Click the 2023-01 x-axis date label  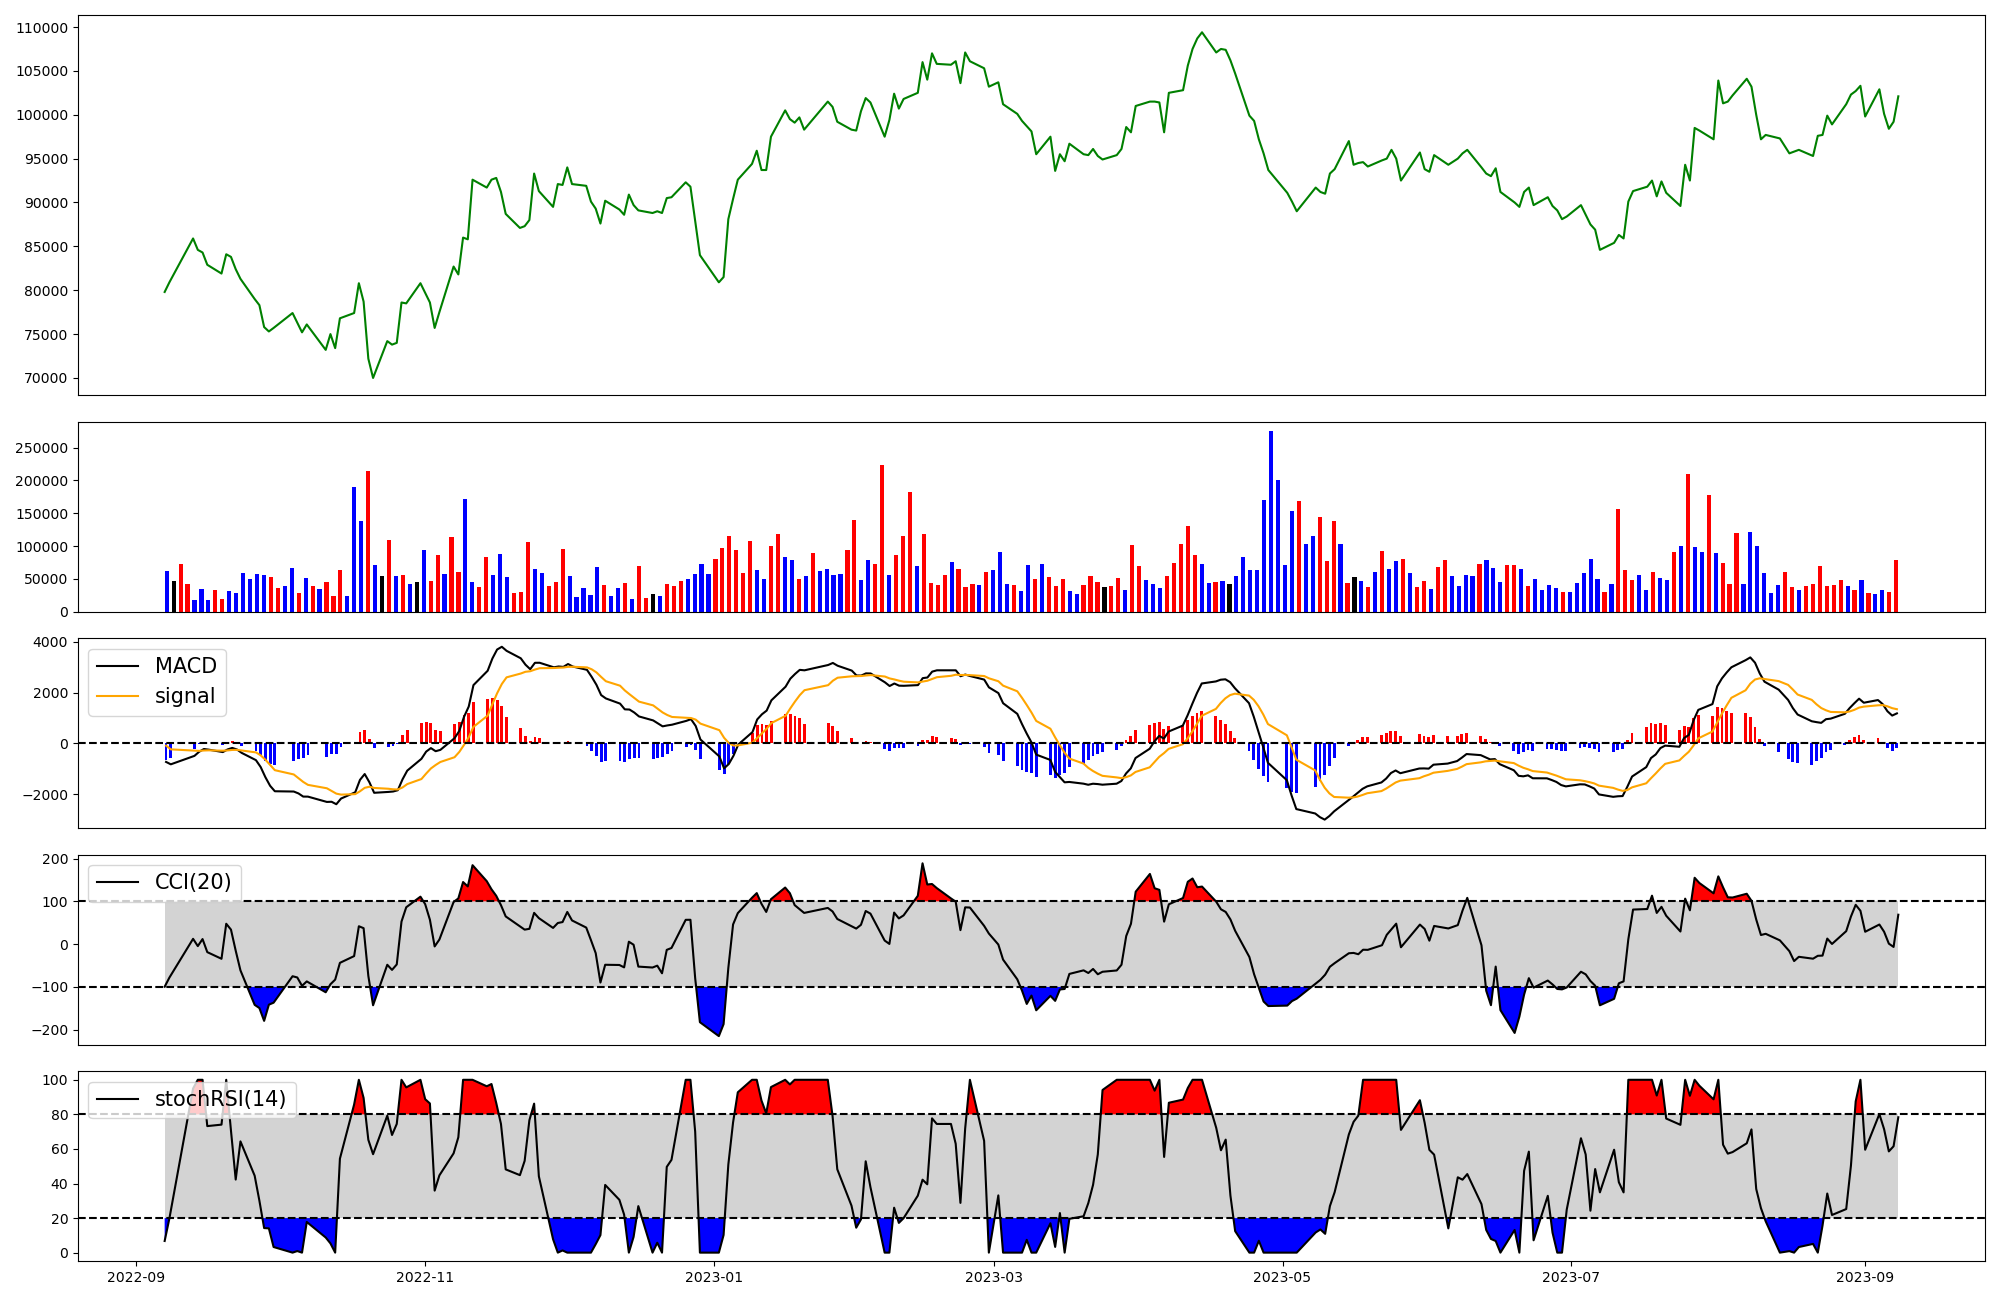(x=714, y=1277)
